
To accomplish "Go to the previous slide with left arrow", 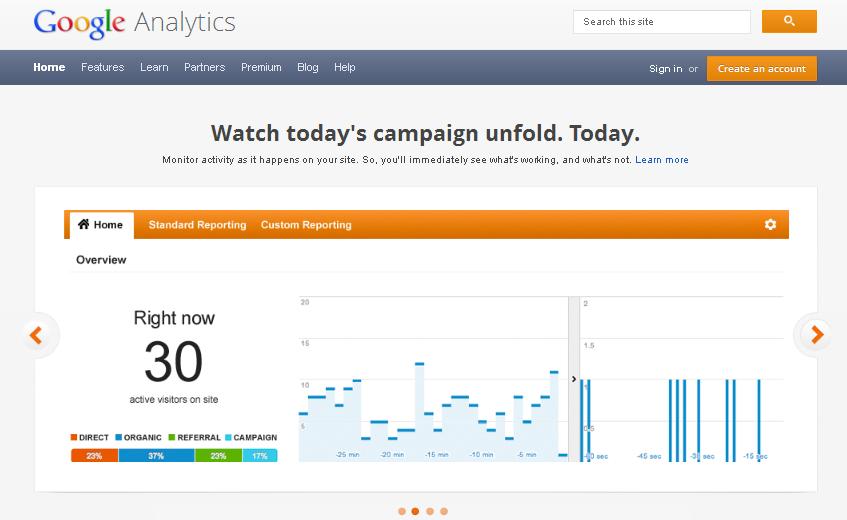I will (x=36, y=335).
